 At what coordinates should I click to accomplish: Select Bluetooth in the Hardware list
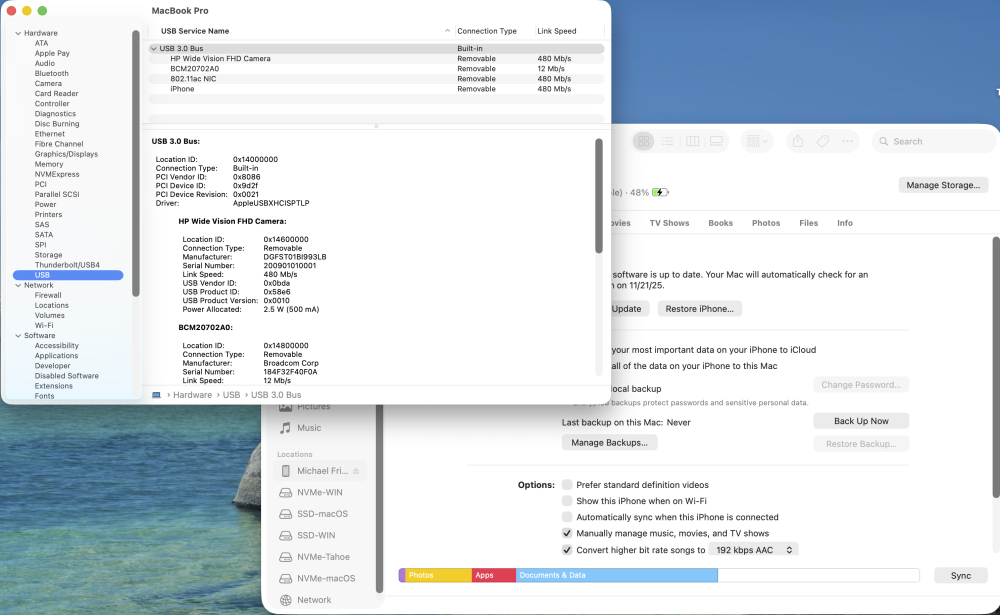[x=52, y=73]
